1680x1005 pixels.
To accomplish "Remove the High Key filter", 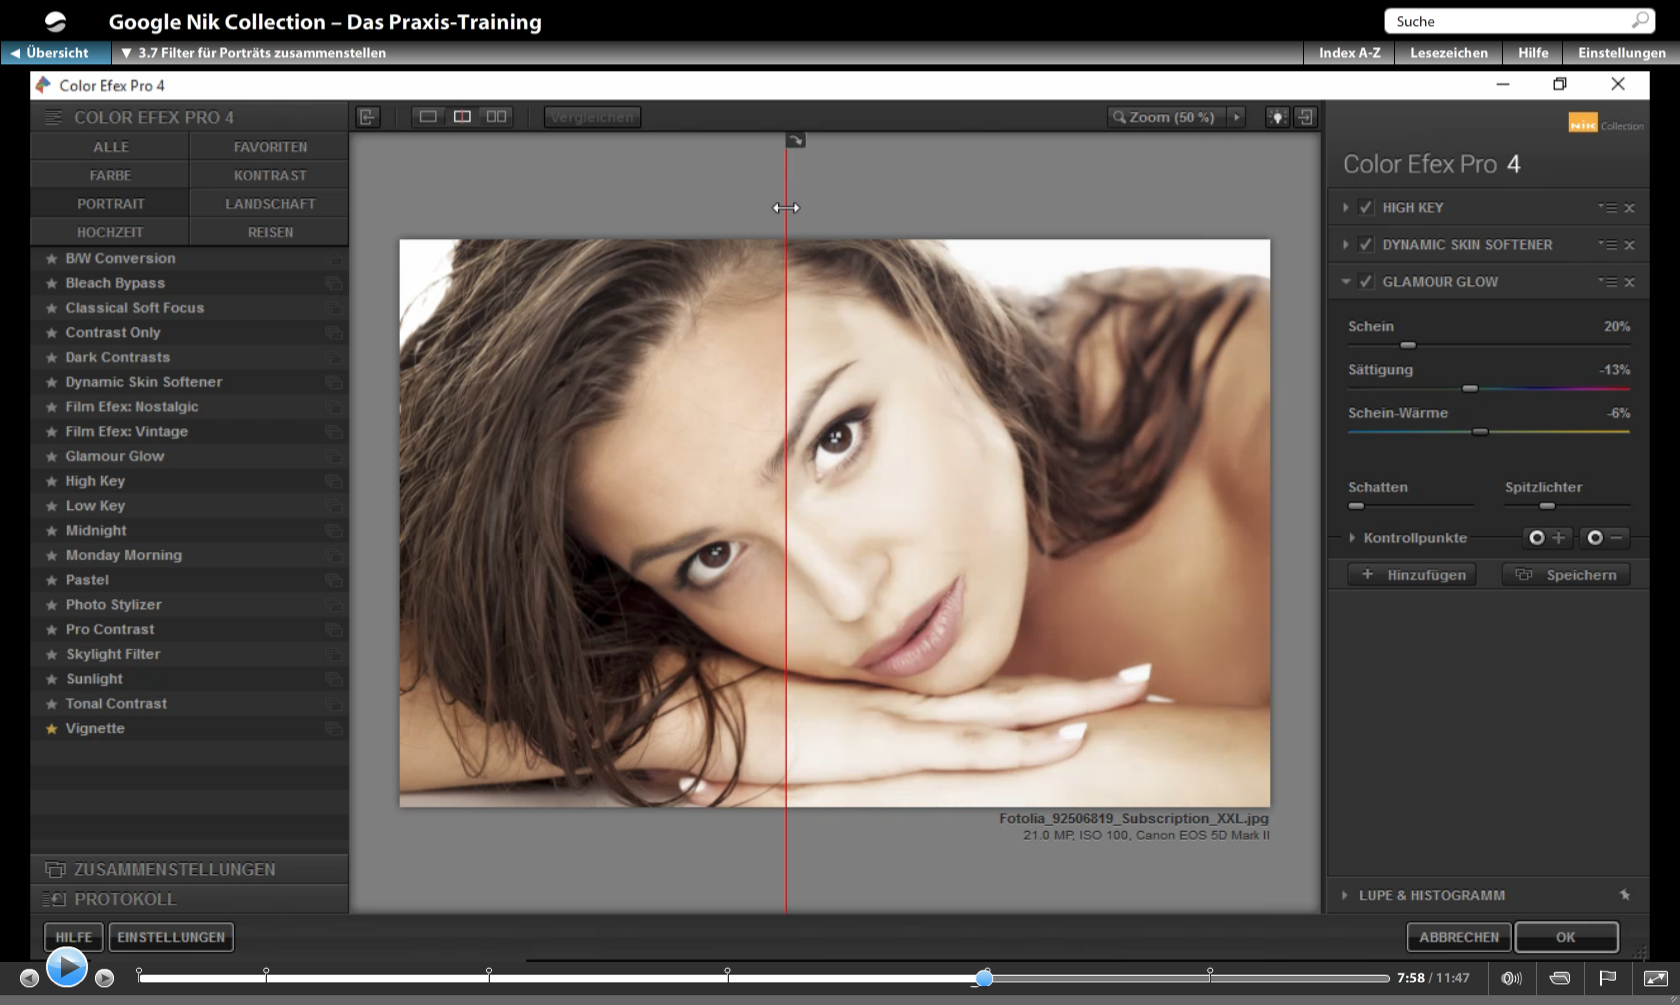I will point(1629,208).
